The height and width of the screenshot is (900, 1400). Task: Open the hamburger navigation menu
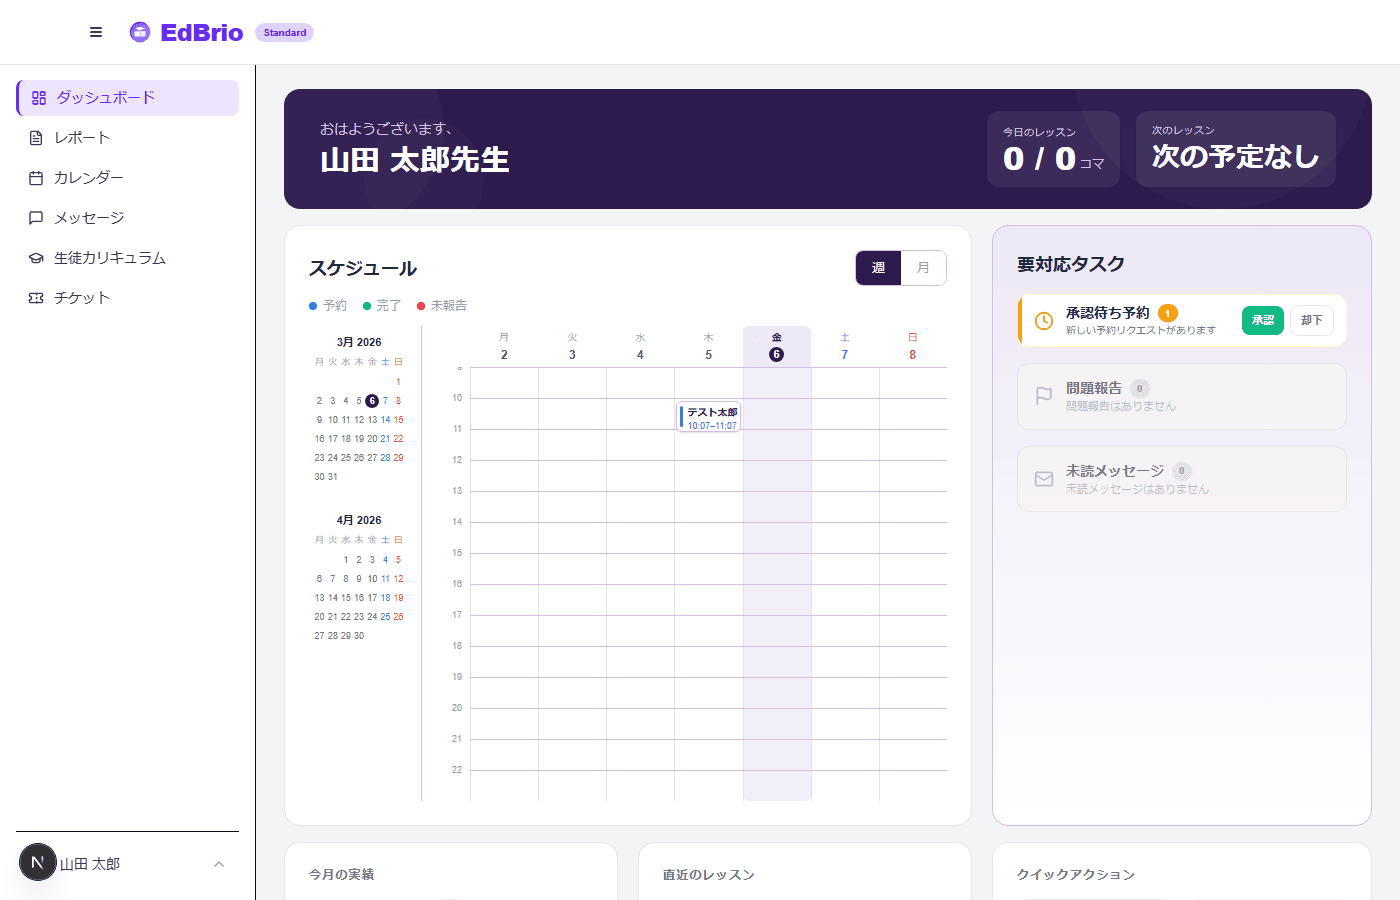click(96, 31)
